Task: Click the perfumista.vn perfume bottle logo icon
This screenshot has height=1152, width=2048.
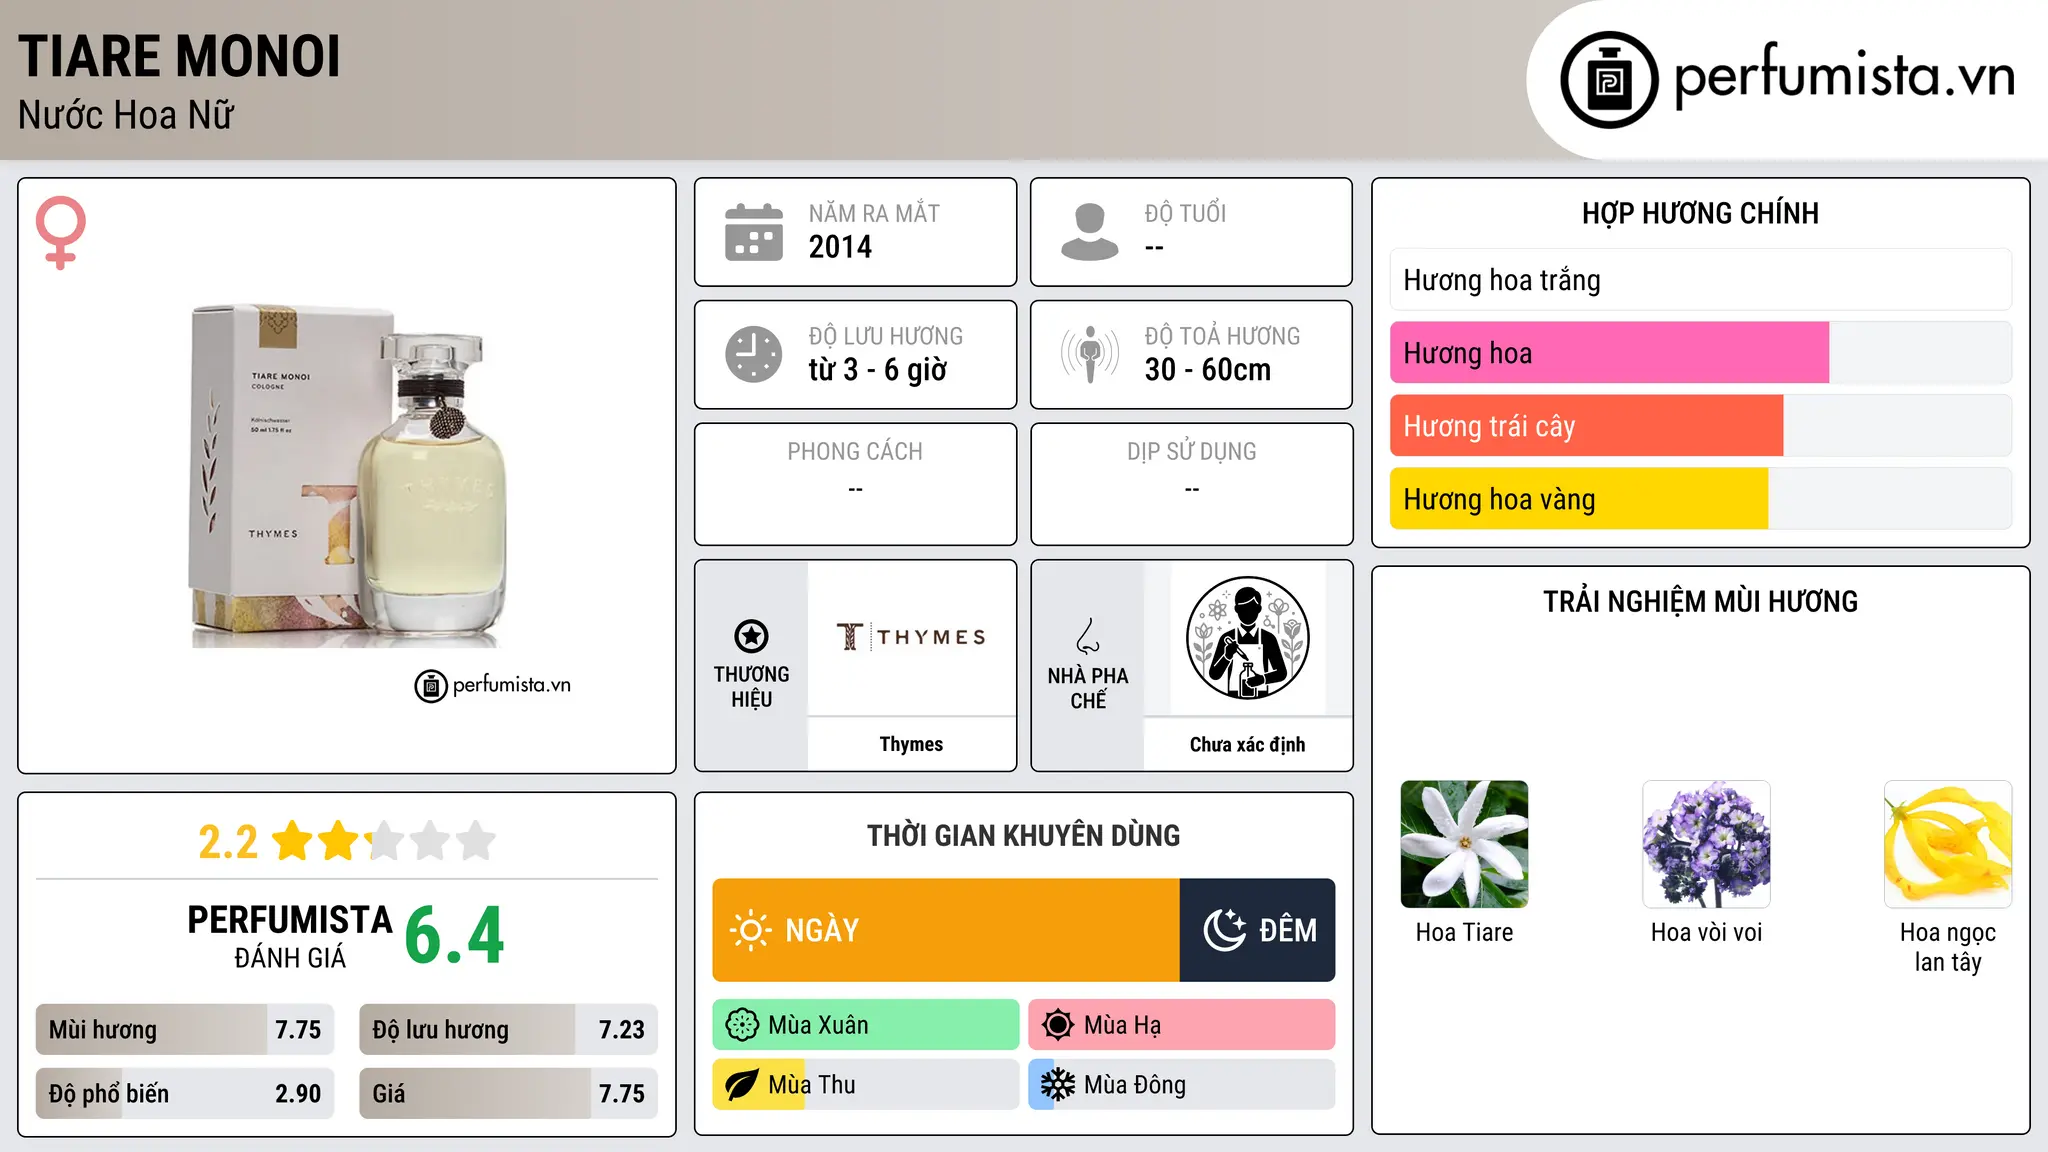Action: click(x=1609, y=80)
